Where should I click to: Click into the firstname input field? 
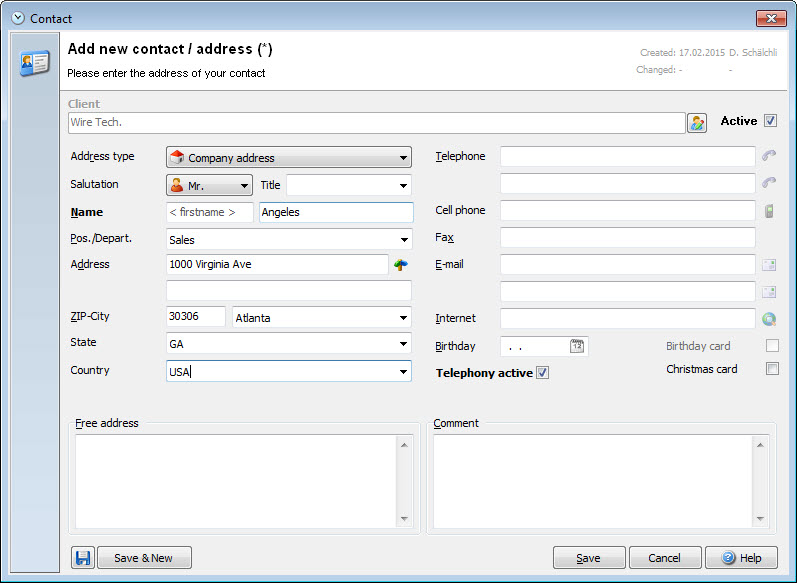209,212
